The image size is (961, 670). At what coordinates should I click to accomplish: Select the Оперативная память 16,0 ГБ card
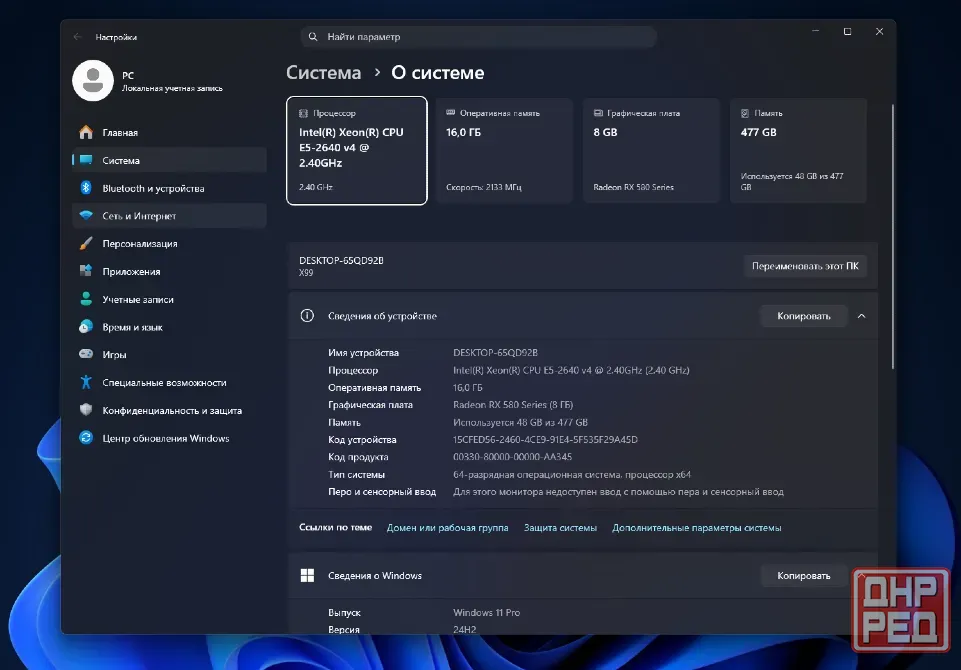(504, 151)
